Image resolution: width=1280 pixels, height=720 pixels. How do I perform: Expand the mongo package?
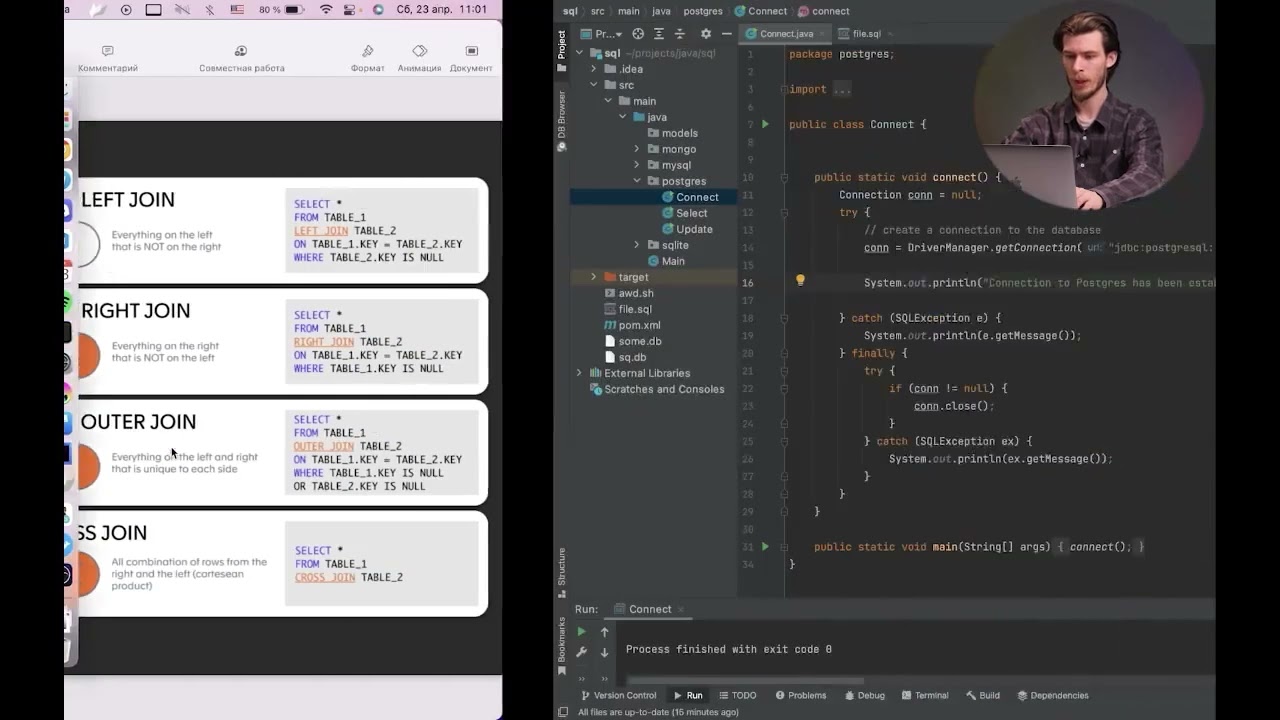(x=637, y=149)
